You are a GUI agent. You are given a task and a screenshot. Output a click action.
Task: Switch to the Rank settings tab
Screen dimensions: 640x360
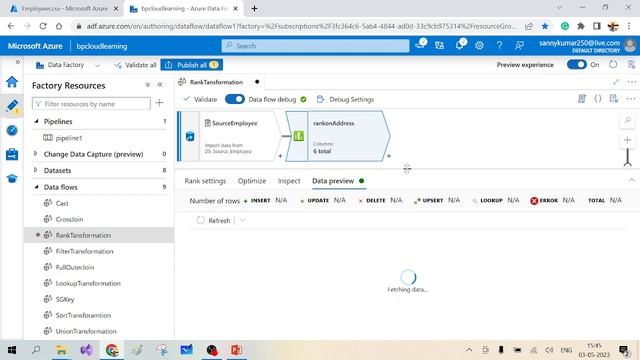point(205,181)
